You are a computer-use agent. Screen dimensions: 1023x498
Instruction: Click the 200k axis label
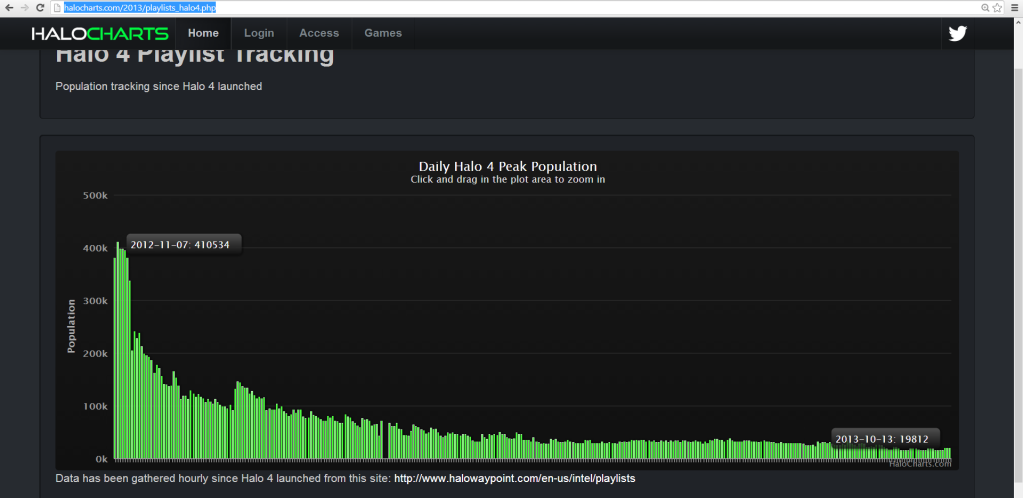[x=95, y=354]
